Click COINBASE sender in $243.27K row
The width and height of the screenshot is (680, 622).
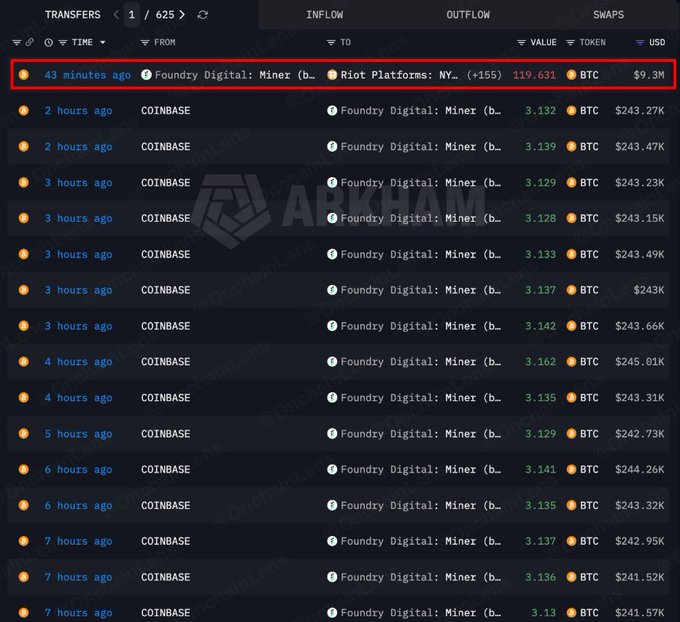point(166,111)
